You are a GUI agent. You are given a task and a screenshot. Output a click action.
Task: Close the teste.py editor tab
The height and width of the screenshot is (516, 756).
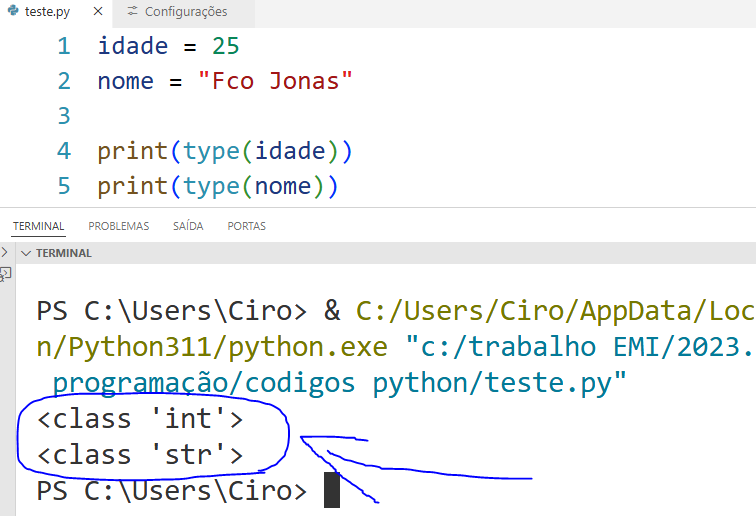tap(96, 12)
